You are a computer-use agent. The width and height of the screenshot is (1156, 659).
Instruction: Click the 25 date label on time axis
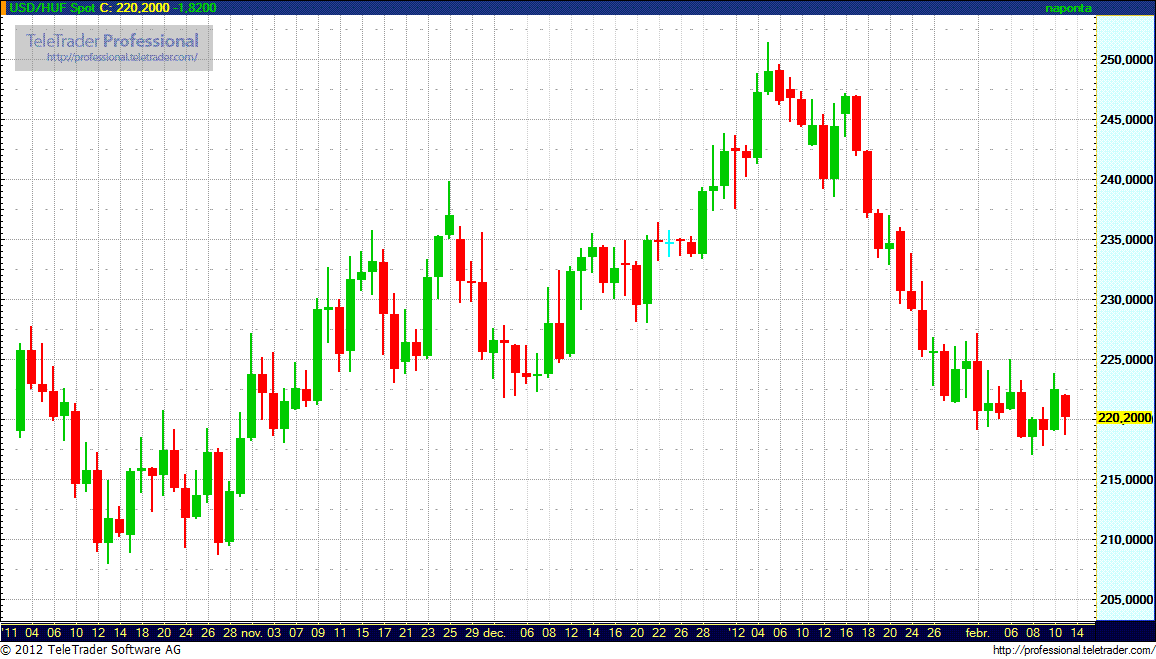pyautogui.click(x=450, y=632)
